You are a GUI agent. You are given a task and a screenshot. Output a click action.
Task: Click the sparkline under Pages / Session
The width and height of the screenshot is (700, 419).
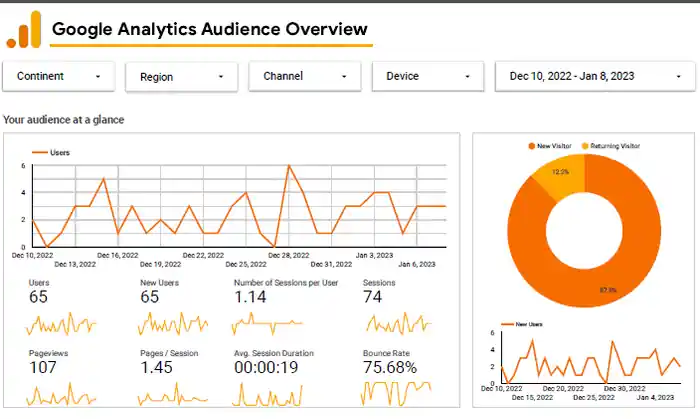point(173,394)
